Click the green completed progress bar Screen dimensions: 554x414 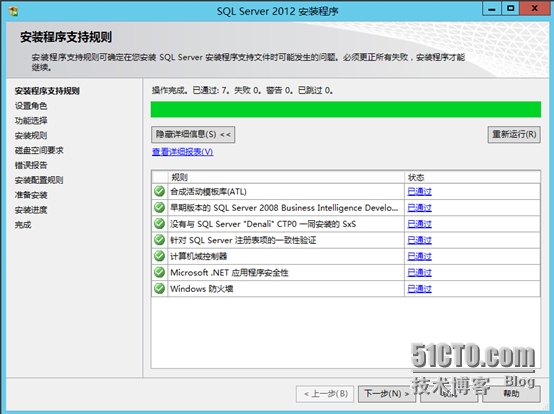[346, 109]
